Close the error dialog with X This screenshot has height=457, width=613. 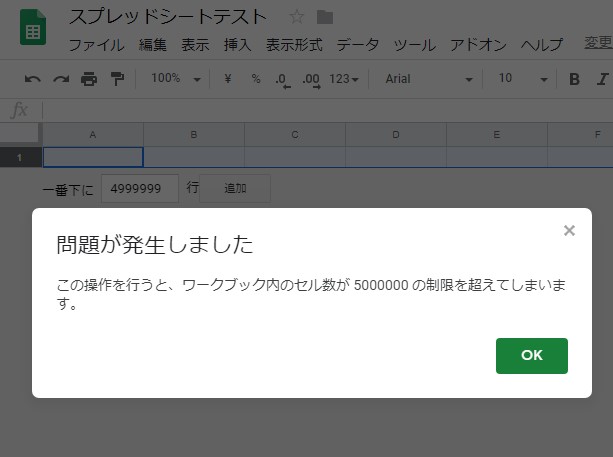569,231
